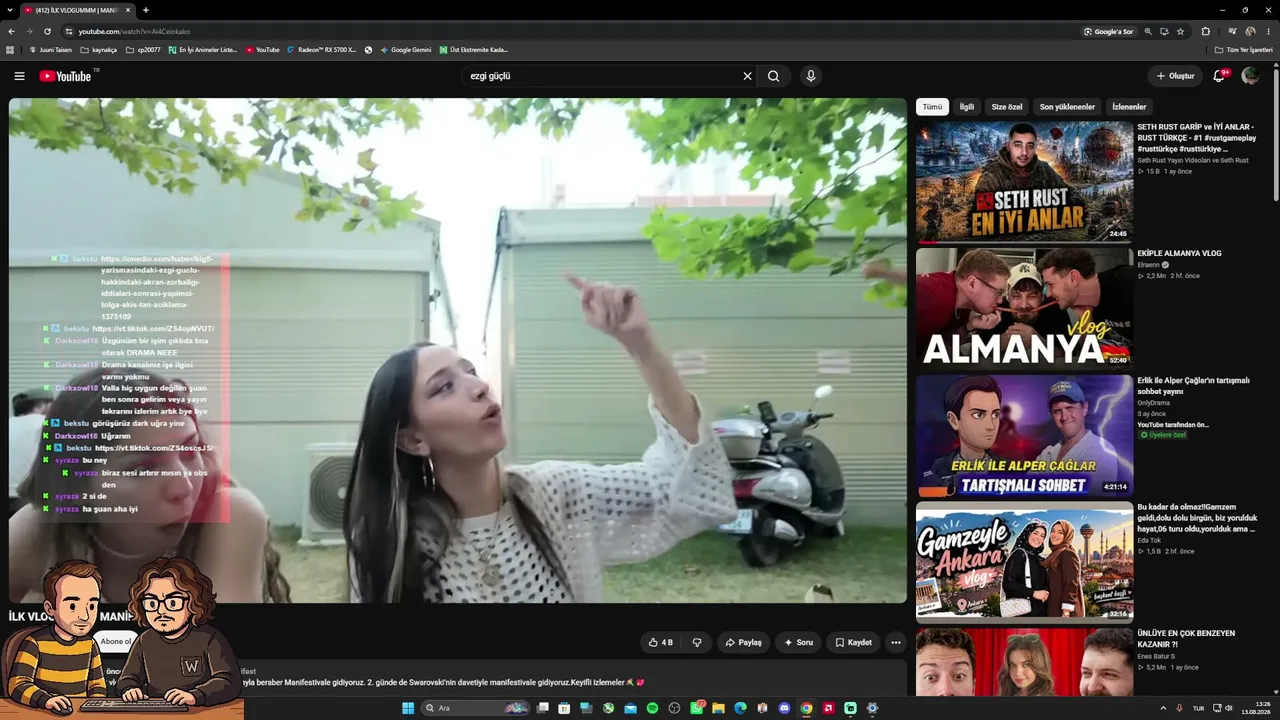Switch the TUR keyboard language indicator
Viewport: 1280px width, 720px height.
pyautogui.click(x=1198, y=708)
